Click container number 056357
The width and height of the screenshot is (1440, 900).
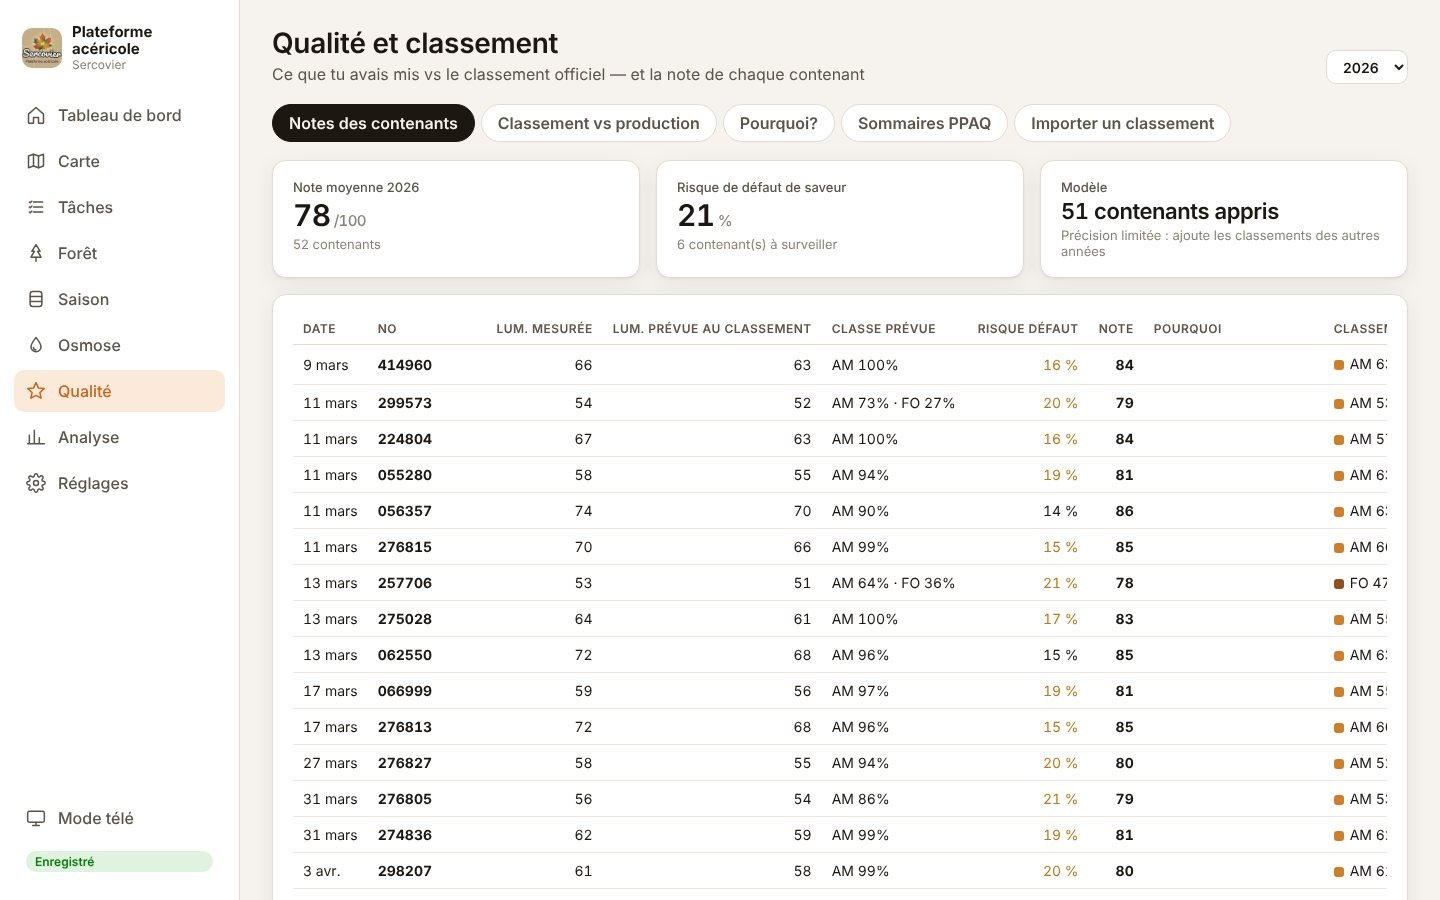click(x=405, y=511)
